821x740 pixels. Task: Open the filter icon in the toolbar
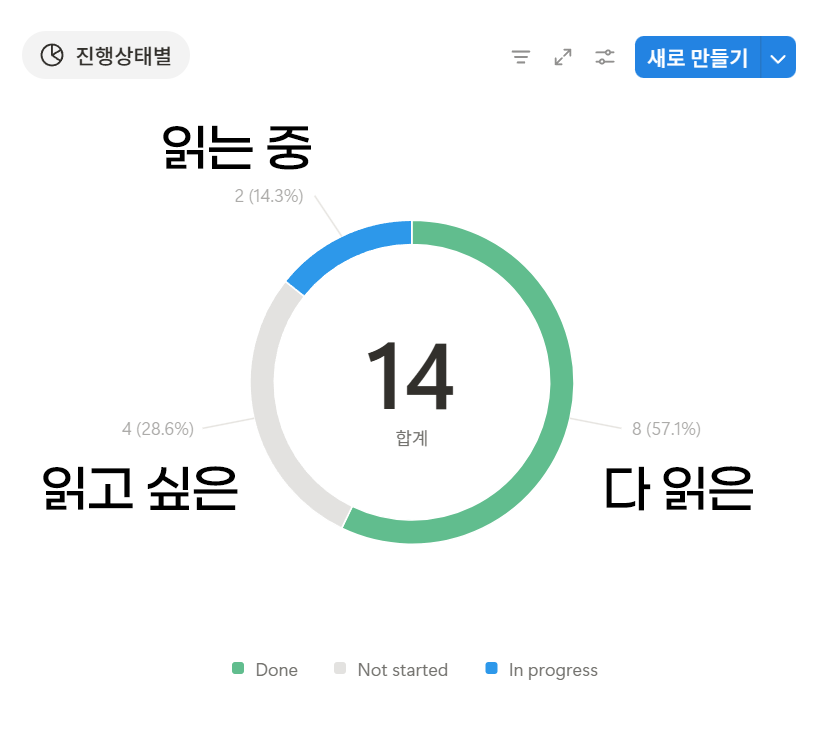tap(520, 57)
